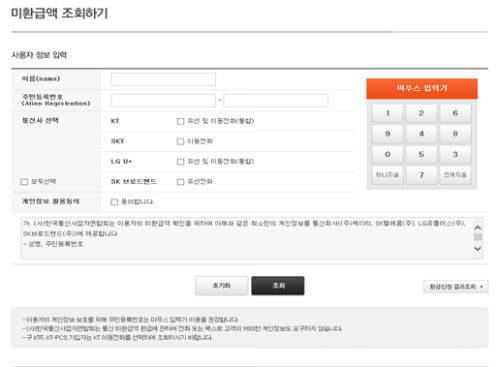
Task: Click the 마우스 입력기 orange header
Action: (x=422, y=89)
